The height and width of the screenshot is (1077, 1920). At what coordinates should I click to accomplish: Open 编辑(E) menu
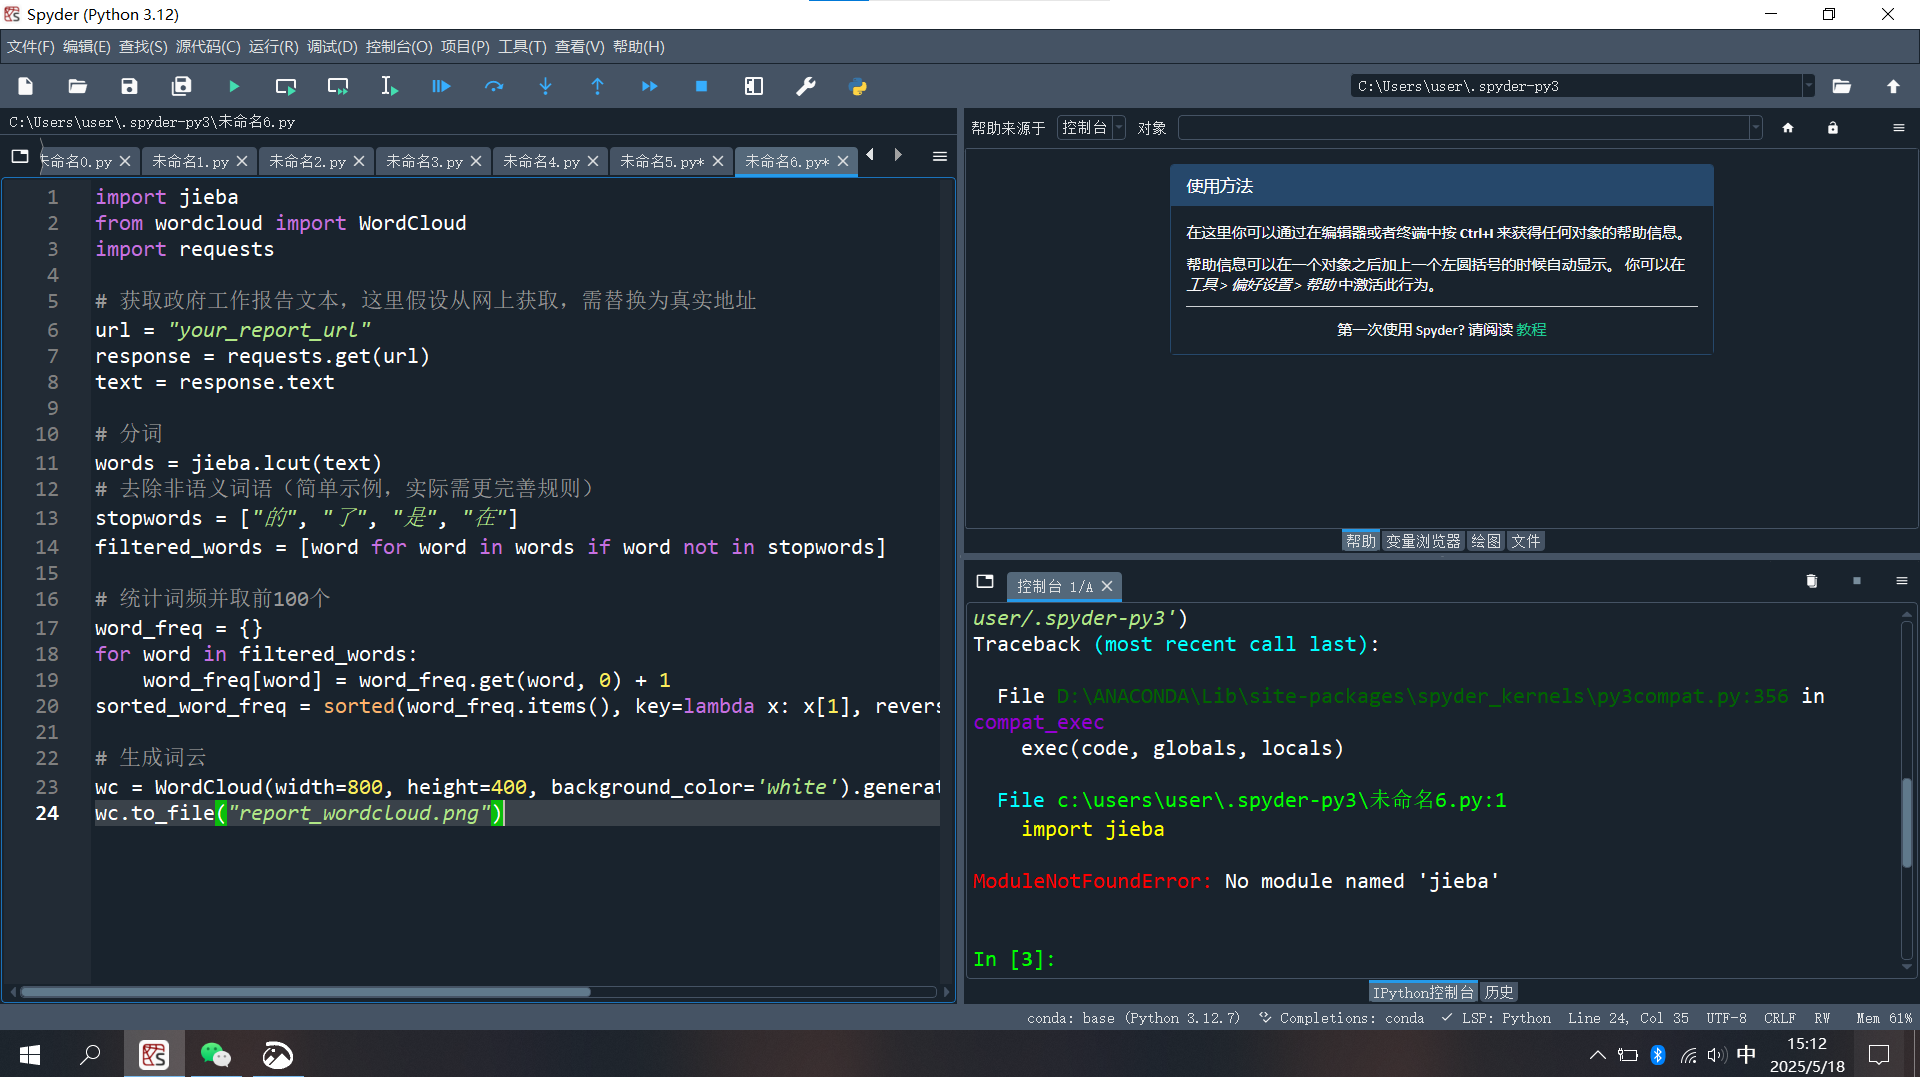[87, 47]
